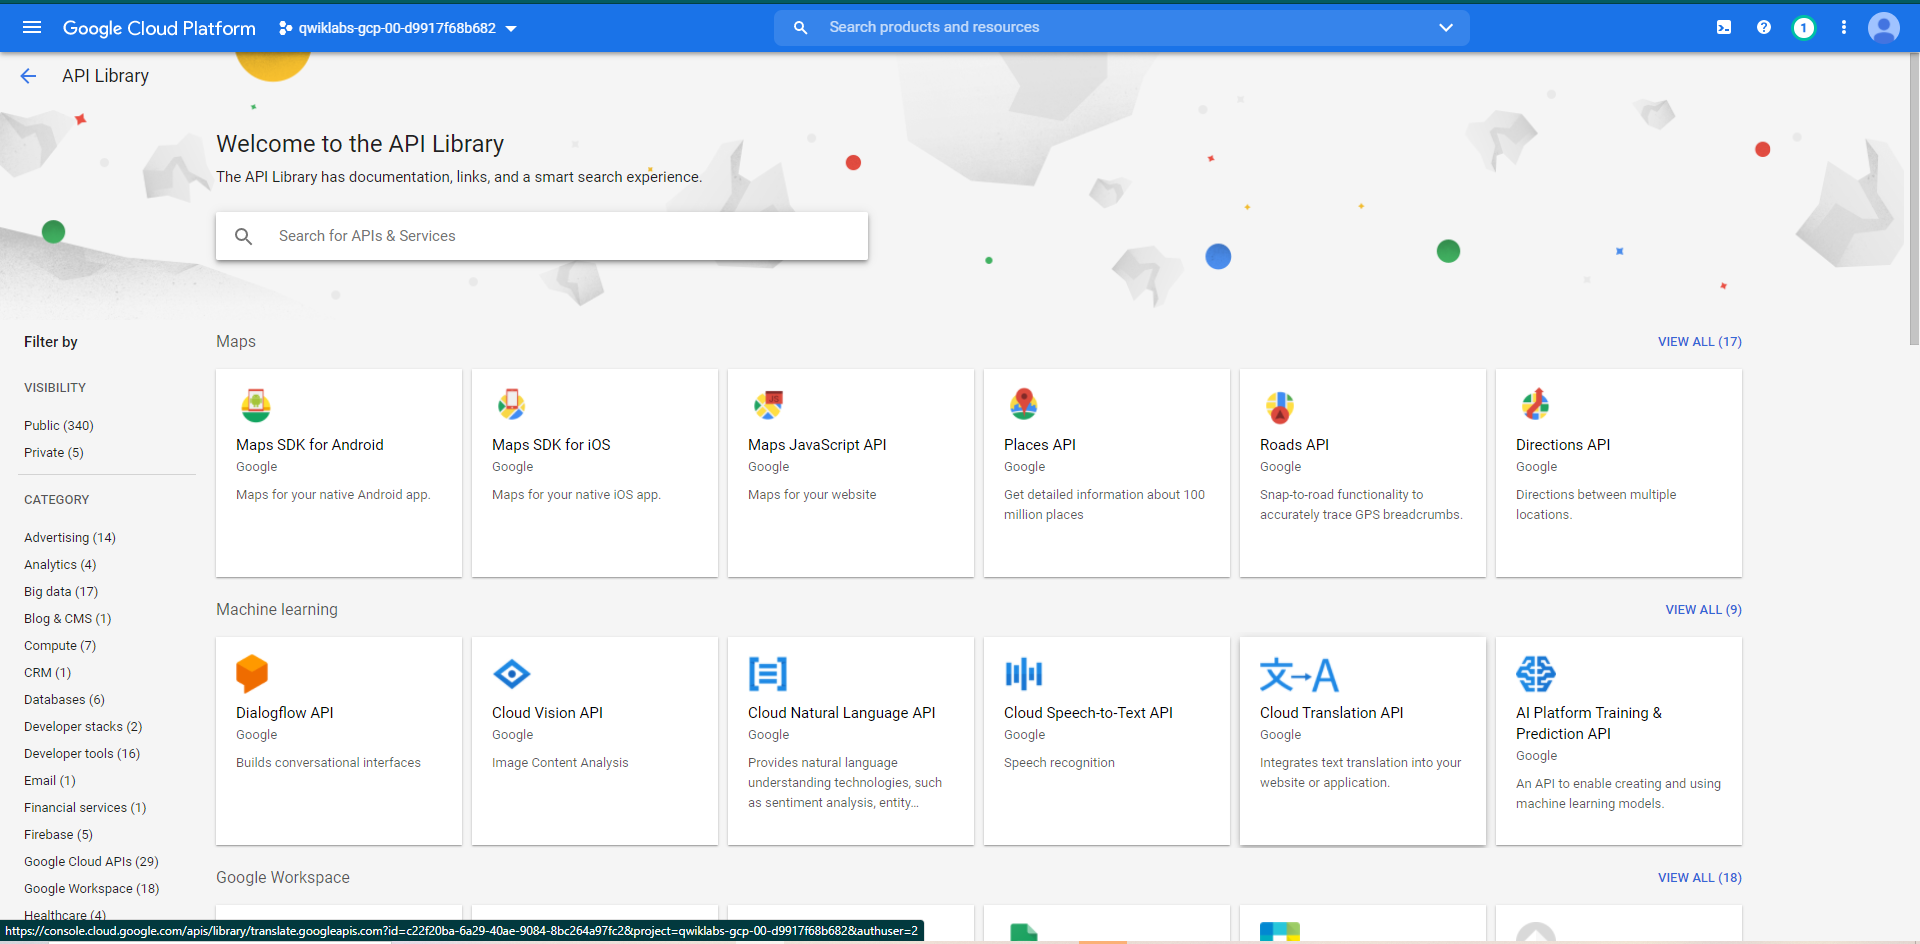Open the Cloud Vision API title
This screenshot has width=1920, height=944.
coord(547,713)
